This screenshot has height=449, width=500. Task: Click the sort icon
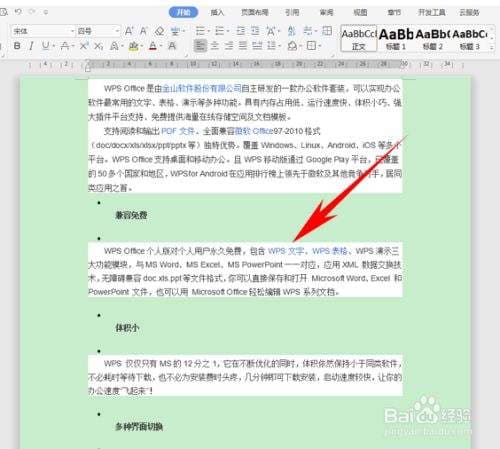[292, 31]
